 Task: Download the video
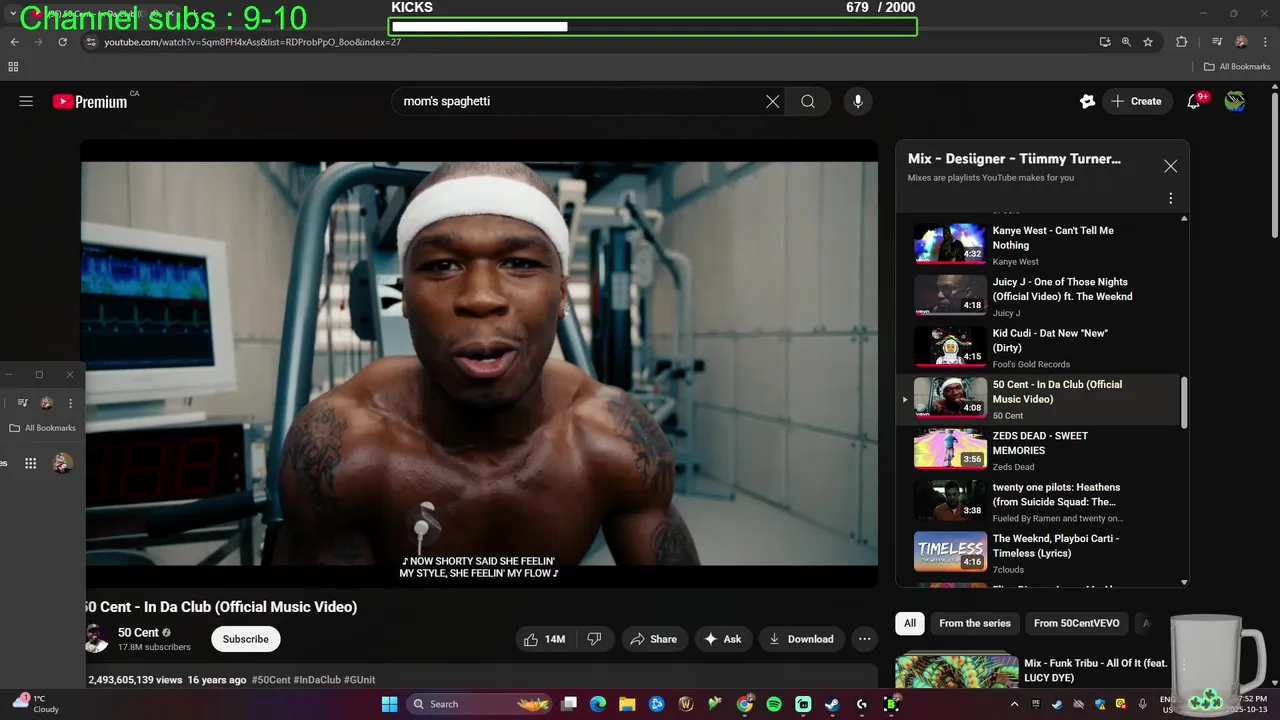coord(801,639)
